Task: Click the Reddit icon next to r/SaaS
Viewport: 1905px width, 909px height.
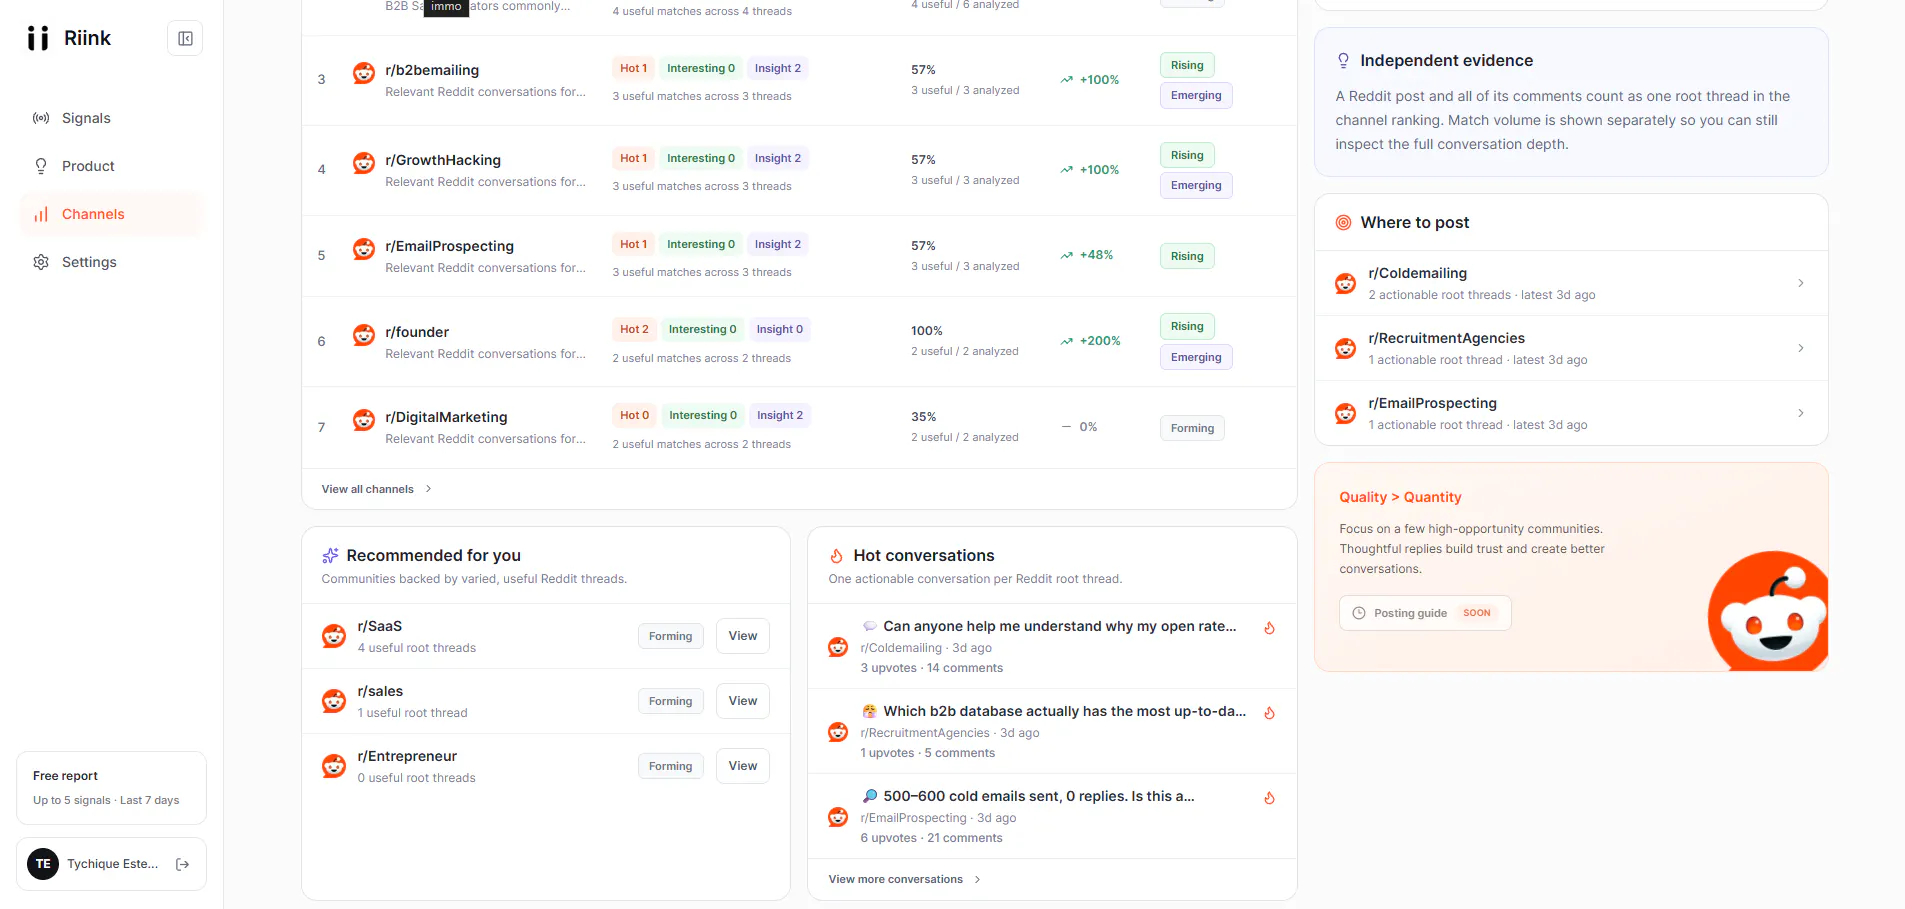Action: pyautogui.click(x=334, y=636)
